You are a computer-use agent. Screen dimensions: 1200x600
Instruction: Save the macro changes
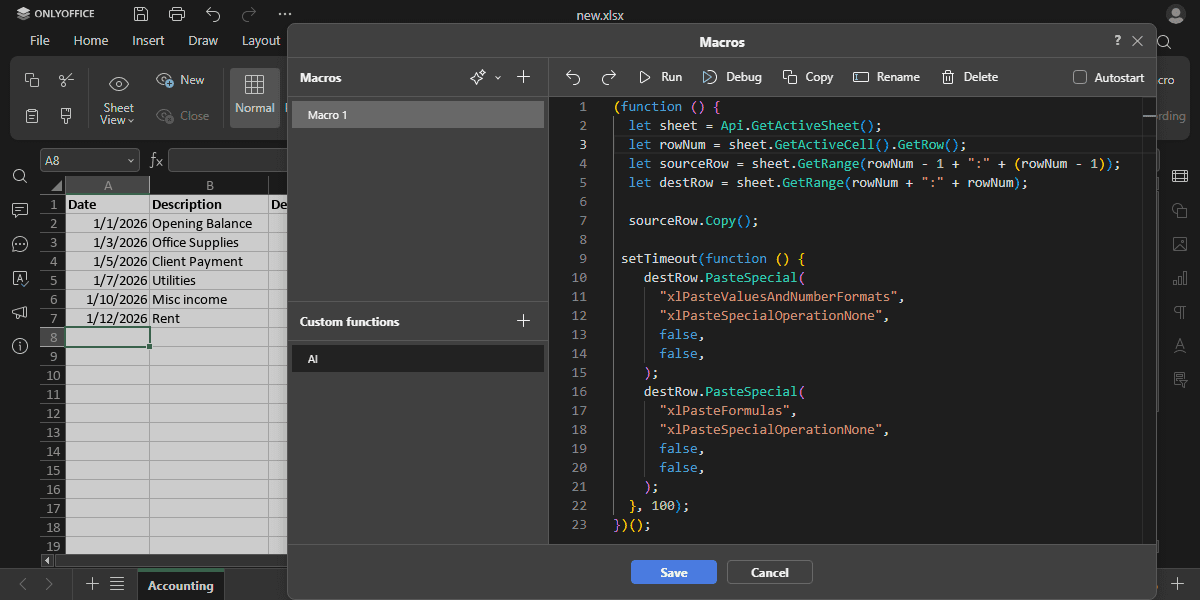pos(673,572)
